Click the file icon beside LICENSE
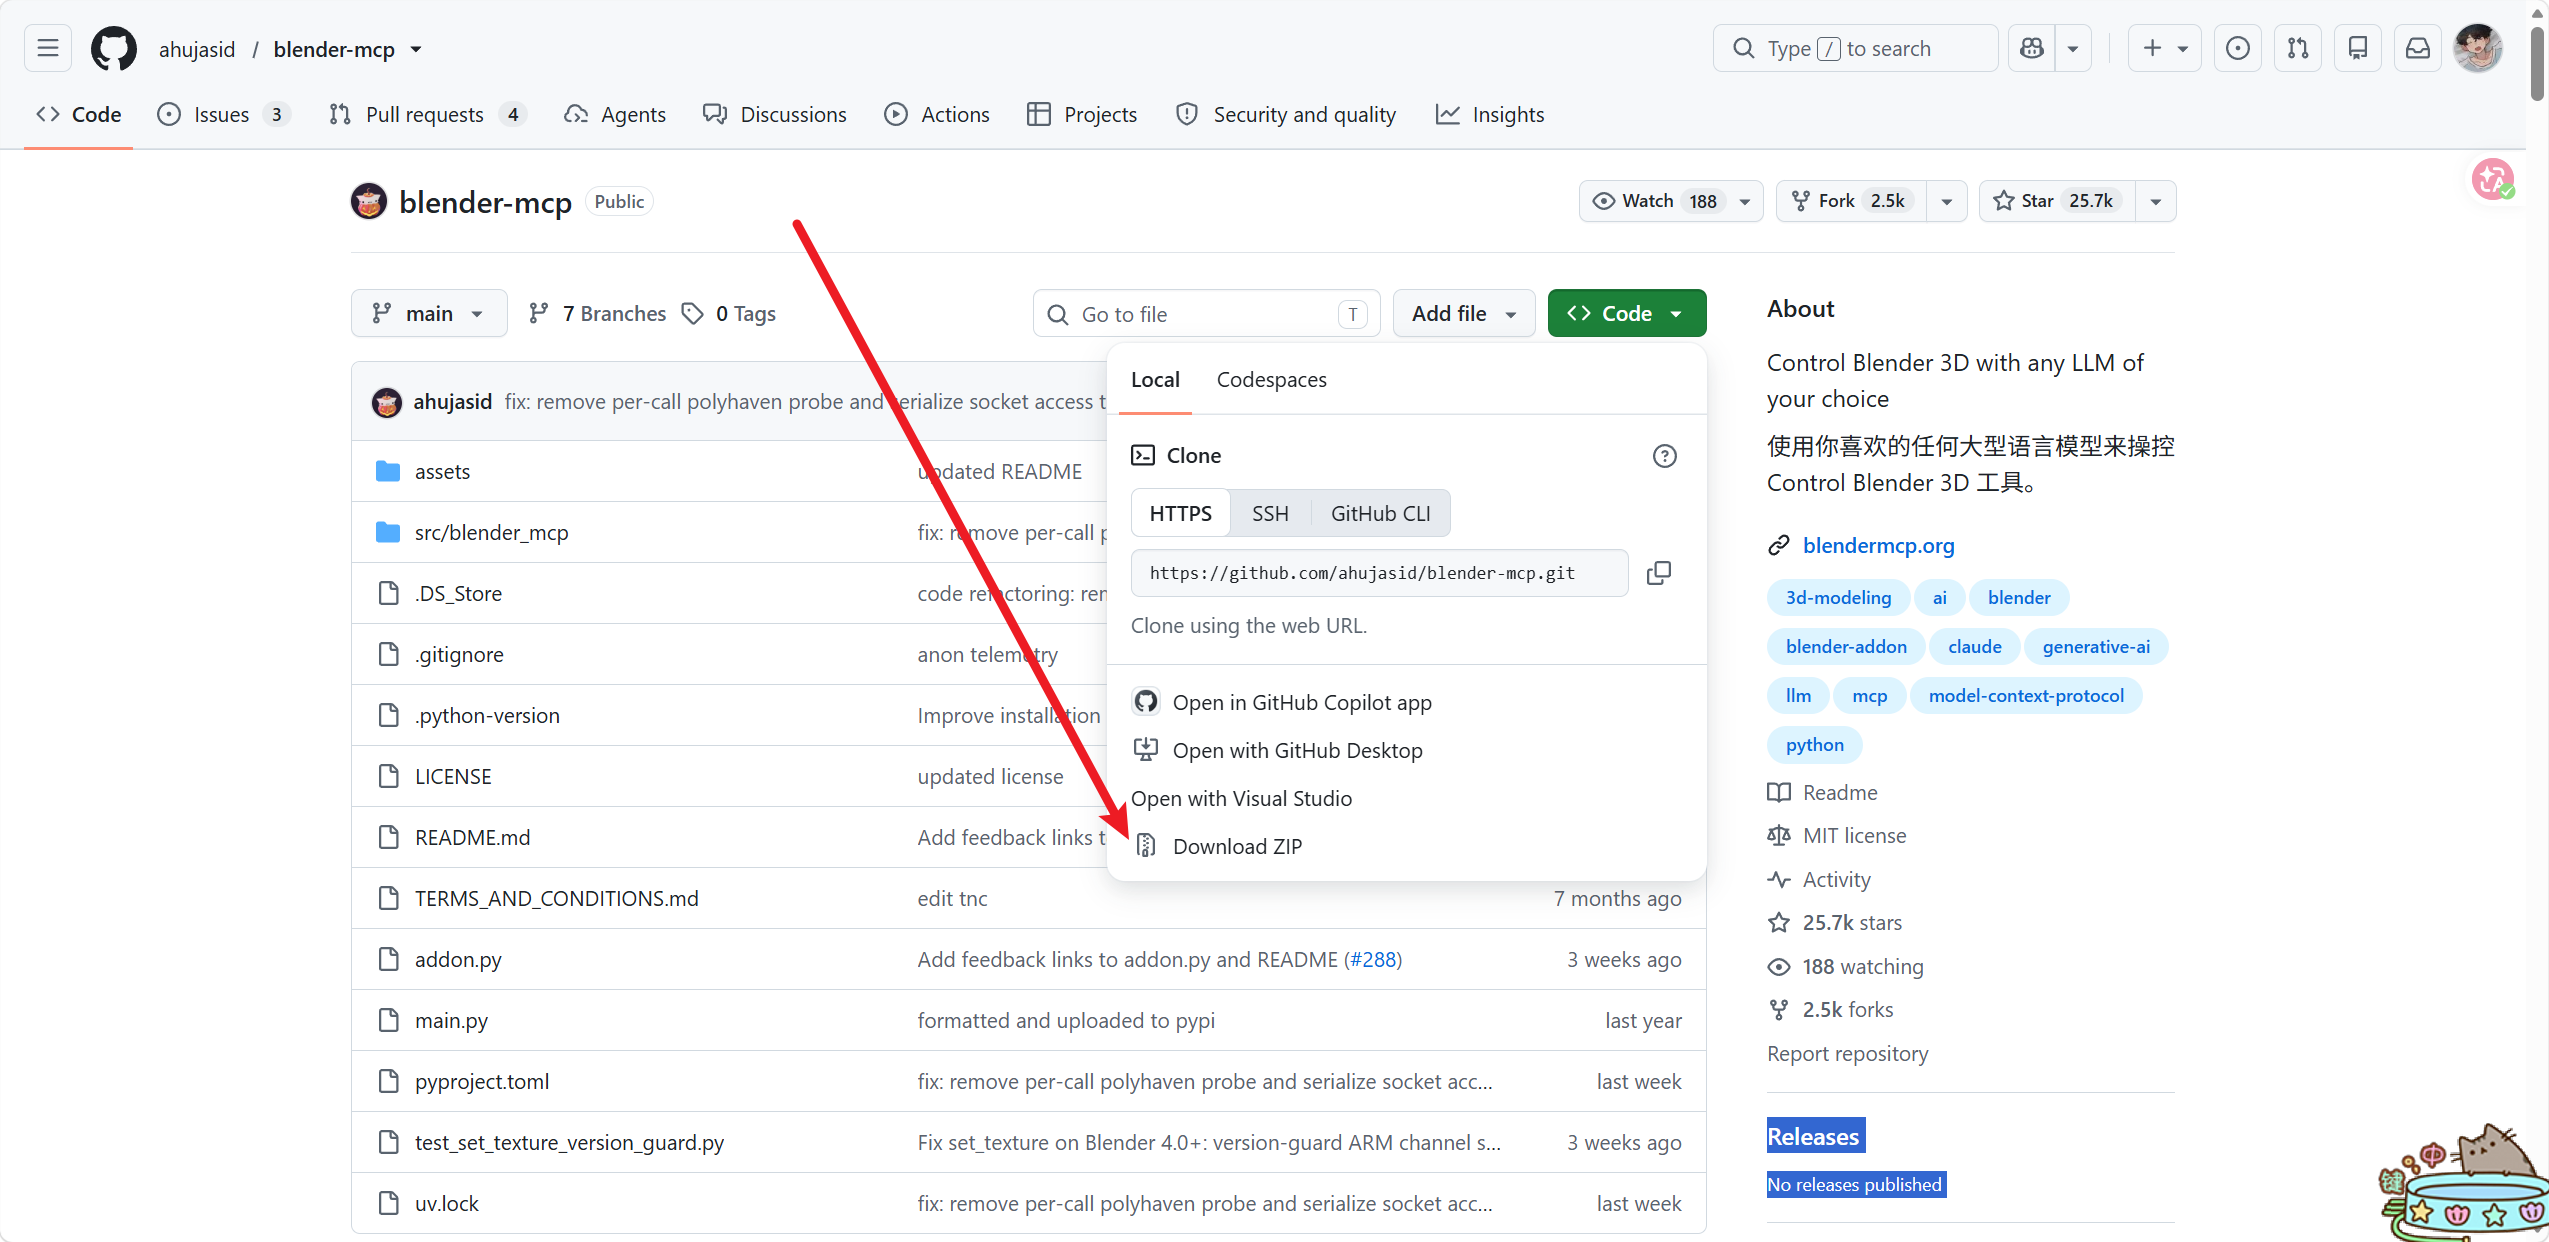 click(388, 776)
